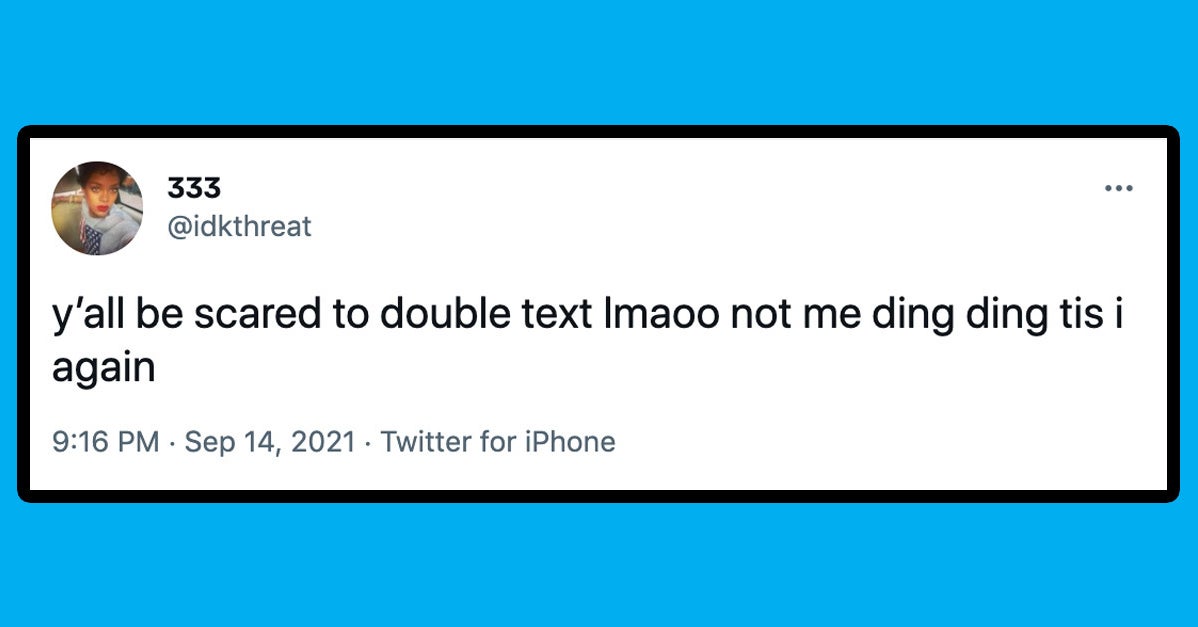The image size is (1198, 627).
Task: Select the black tweet card border
Action: (x=599, y=130)
